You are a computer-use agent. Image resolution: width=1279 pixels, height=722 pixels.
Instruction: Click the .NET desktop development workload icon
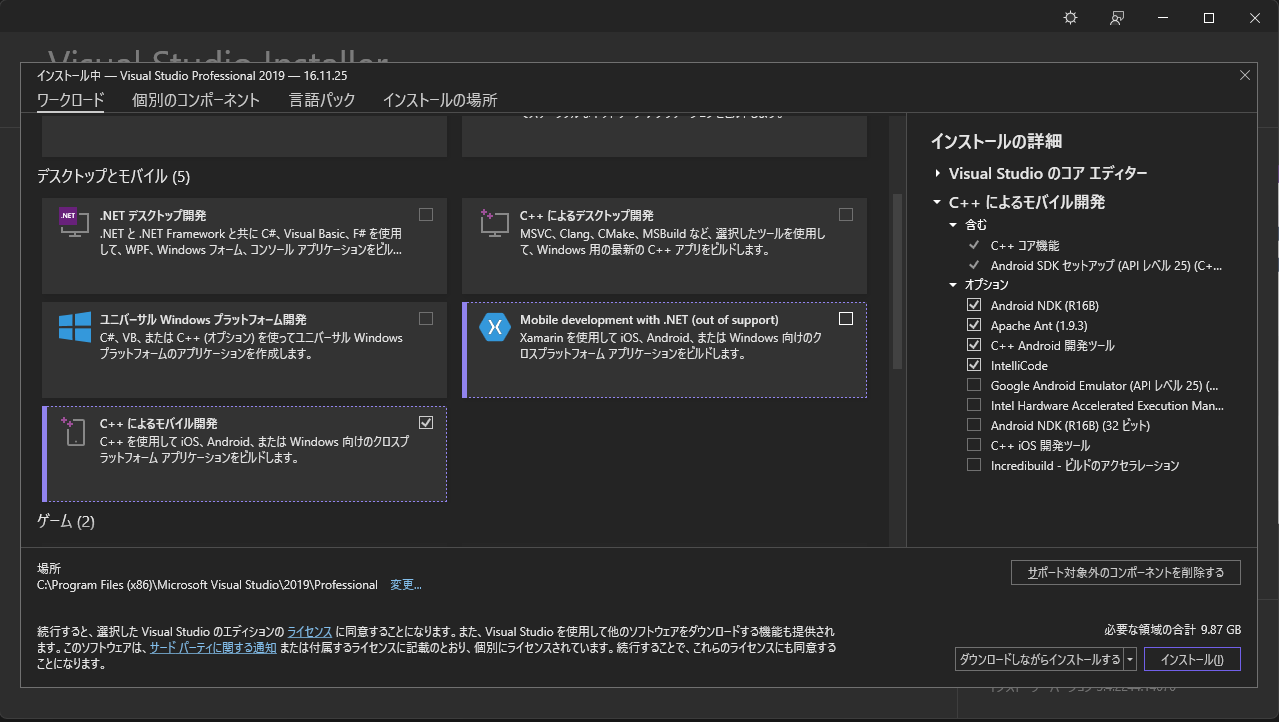pyautogui.click(x=74, y=222)
